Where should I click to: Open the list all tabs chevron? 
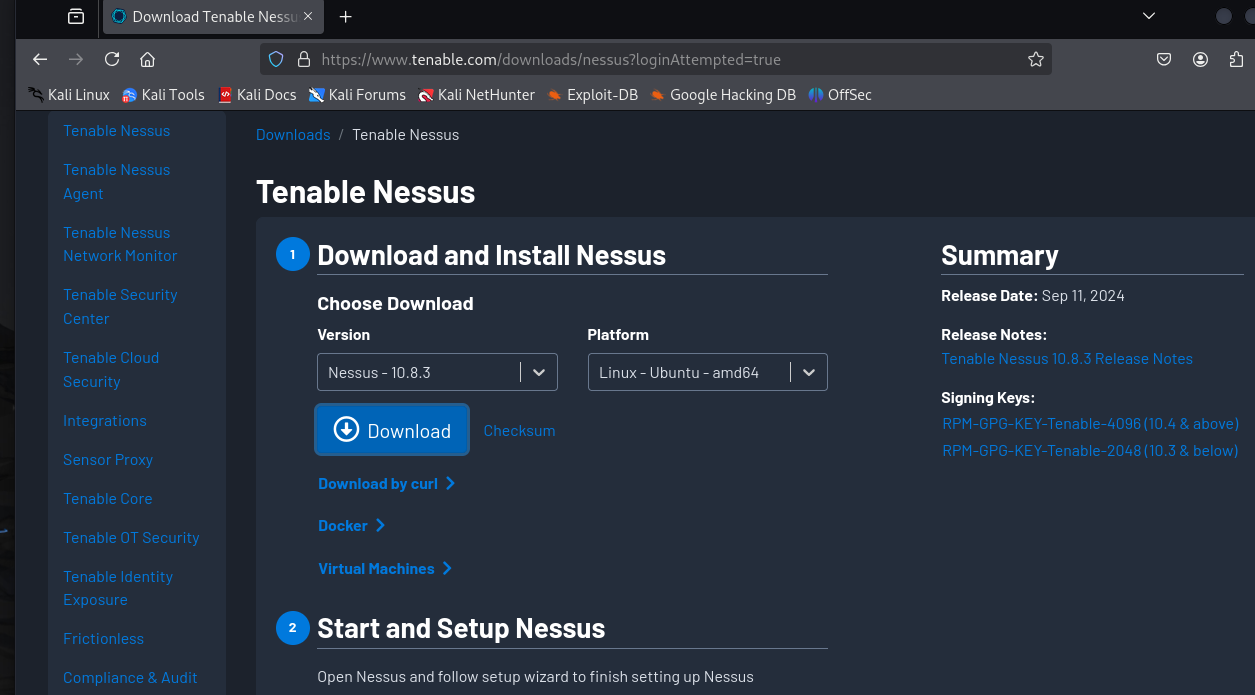(x=1149, y=16)
